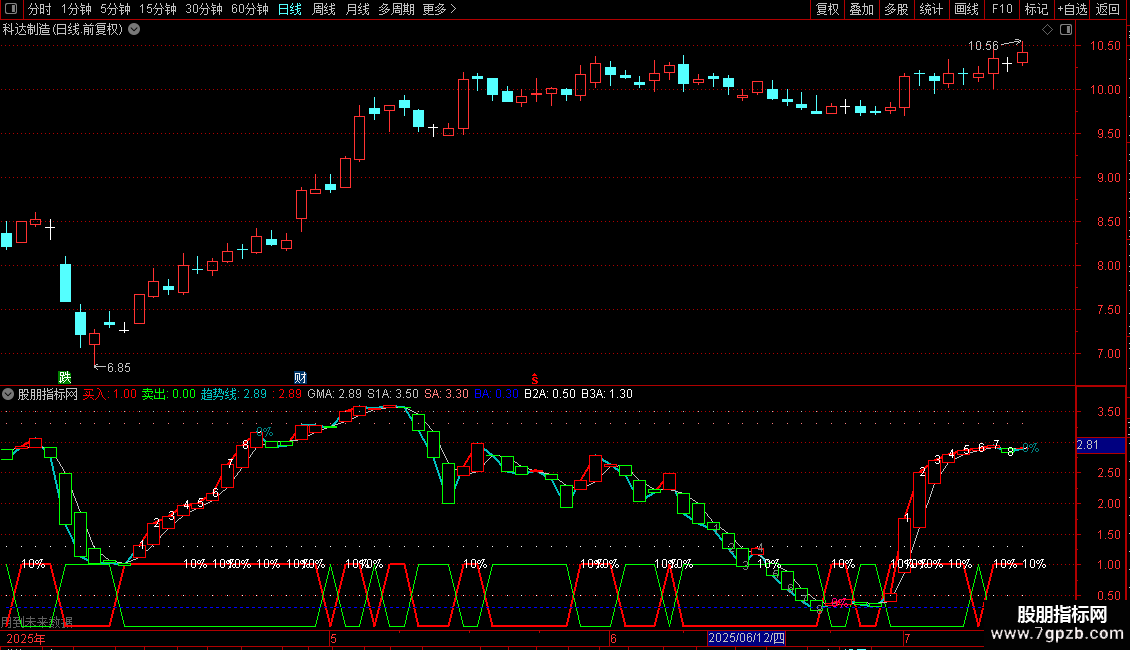Click the 返回 back button
Viewport: 1130px width, 650px height.
pos(1108,9)
